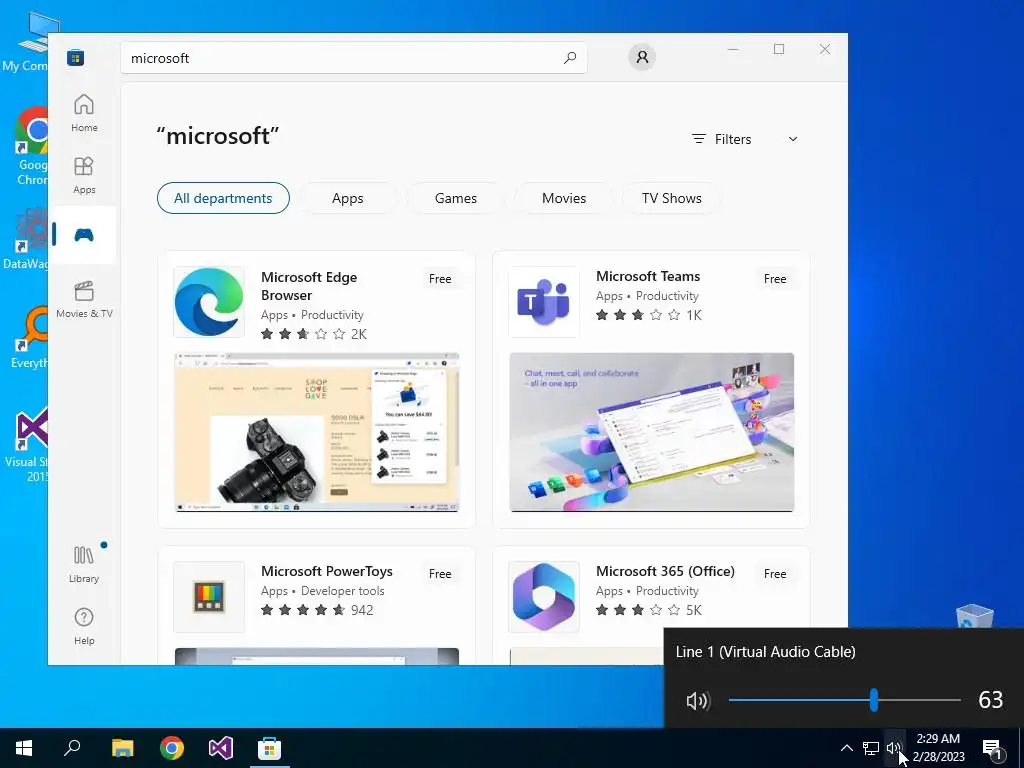Image resolution: width=1024 pixels, height=768 pixels.
Task: Click the Microsoft 365 (Office) title text
Action: [x=665, y=571]
